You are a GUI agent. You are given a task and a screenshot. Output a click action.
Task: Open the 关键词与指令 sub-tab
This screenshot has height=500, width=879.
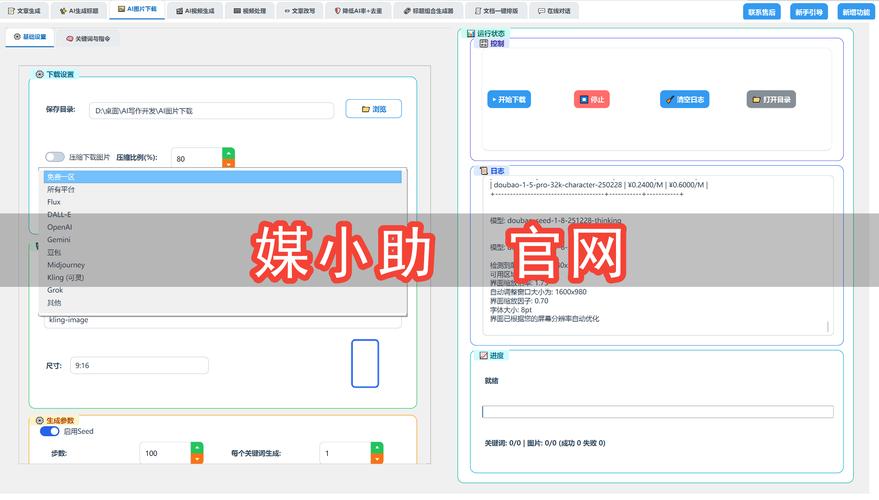pos(89,38)
